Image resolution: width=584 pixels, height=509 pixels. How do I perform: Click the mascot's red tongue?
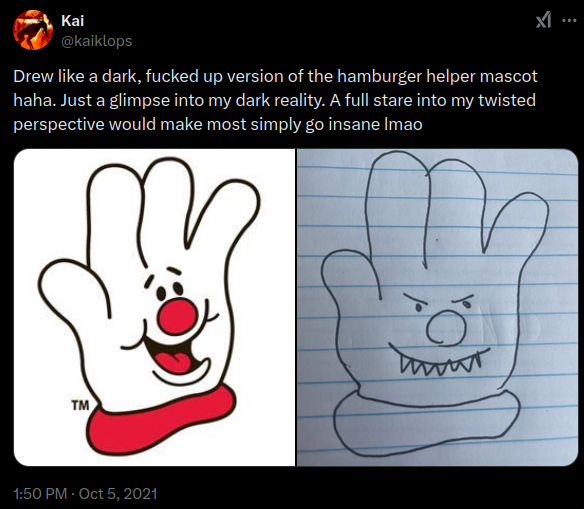tap(173, 363)
